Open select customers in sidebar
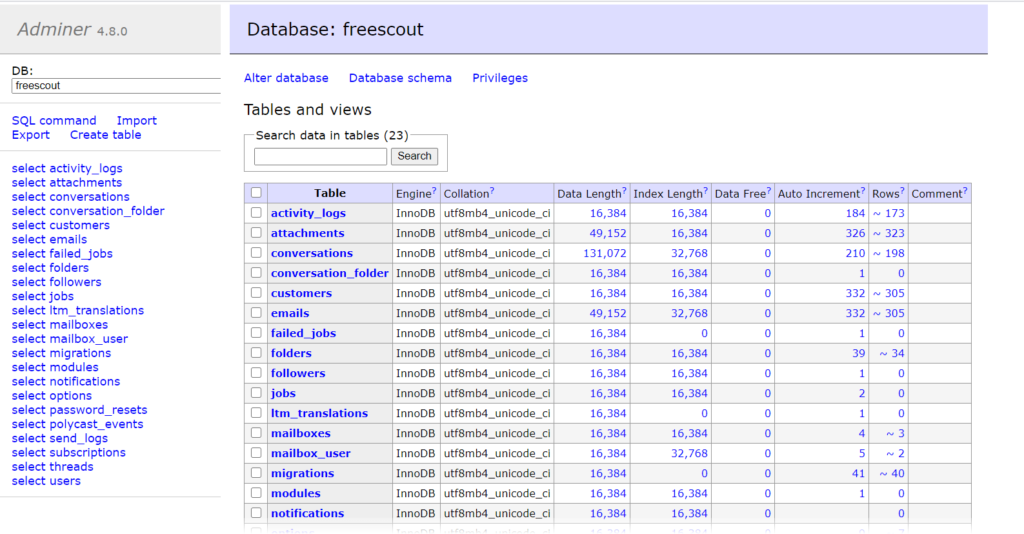The image size is (1024, 534). click(61, 225)
